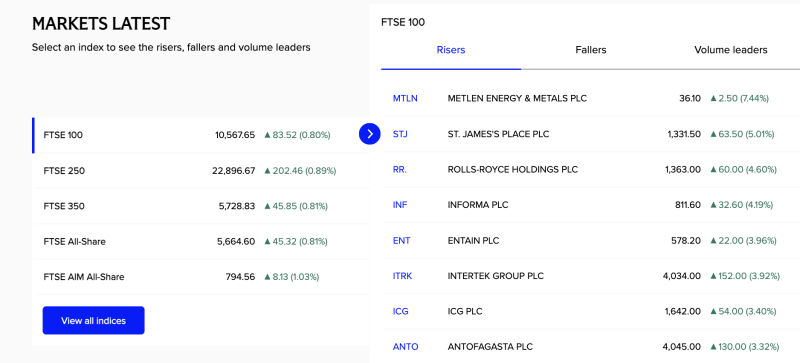800x363 pixels.
Task: Click the FTSE All-Share value 5,664.60
Action: [x=236, y=241]
